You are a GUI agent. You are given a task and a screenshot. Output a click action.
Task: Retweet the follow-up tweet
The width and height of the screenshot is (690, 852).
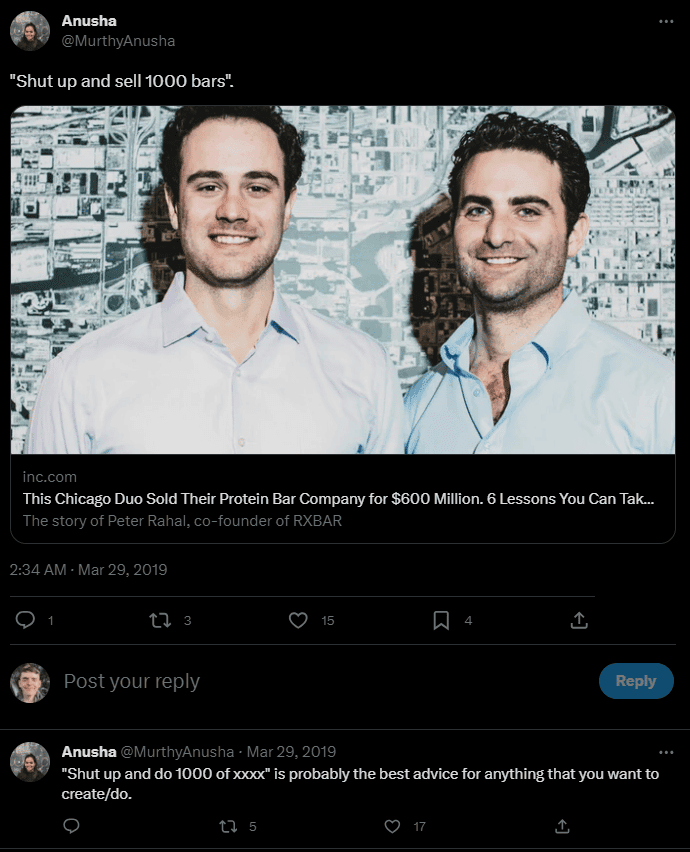(x=228, y=826)
